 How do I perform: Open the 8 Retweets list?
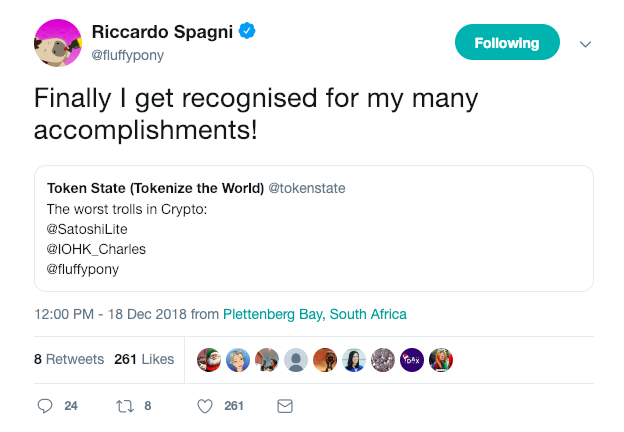click(x=69, y=359)
